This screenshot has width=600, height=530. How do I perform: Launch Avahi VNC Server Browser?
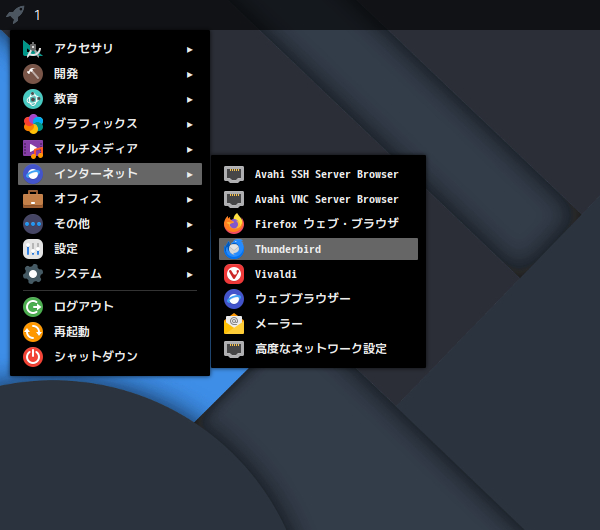point(318,199)
